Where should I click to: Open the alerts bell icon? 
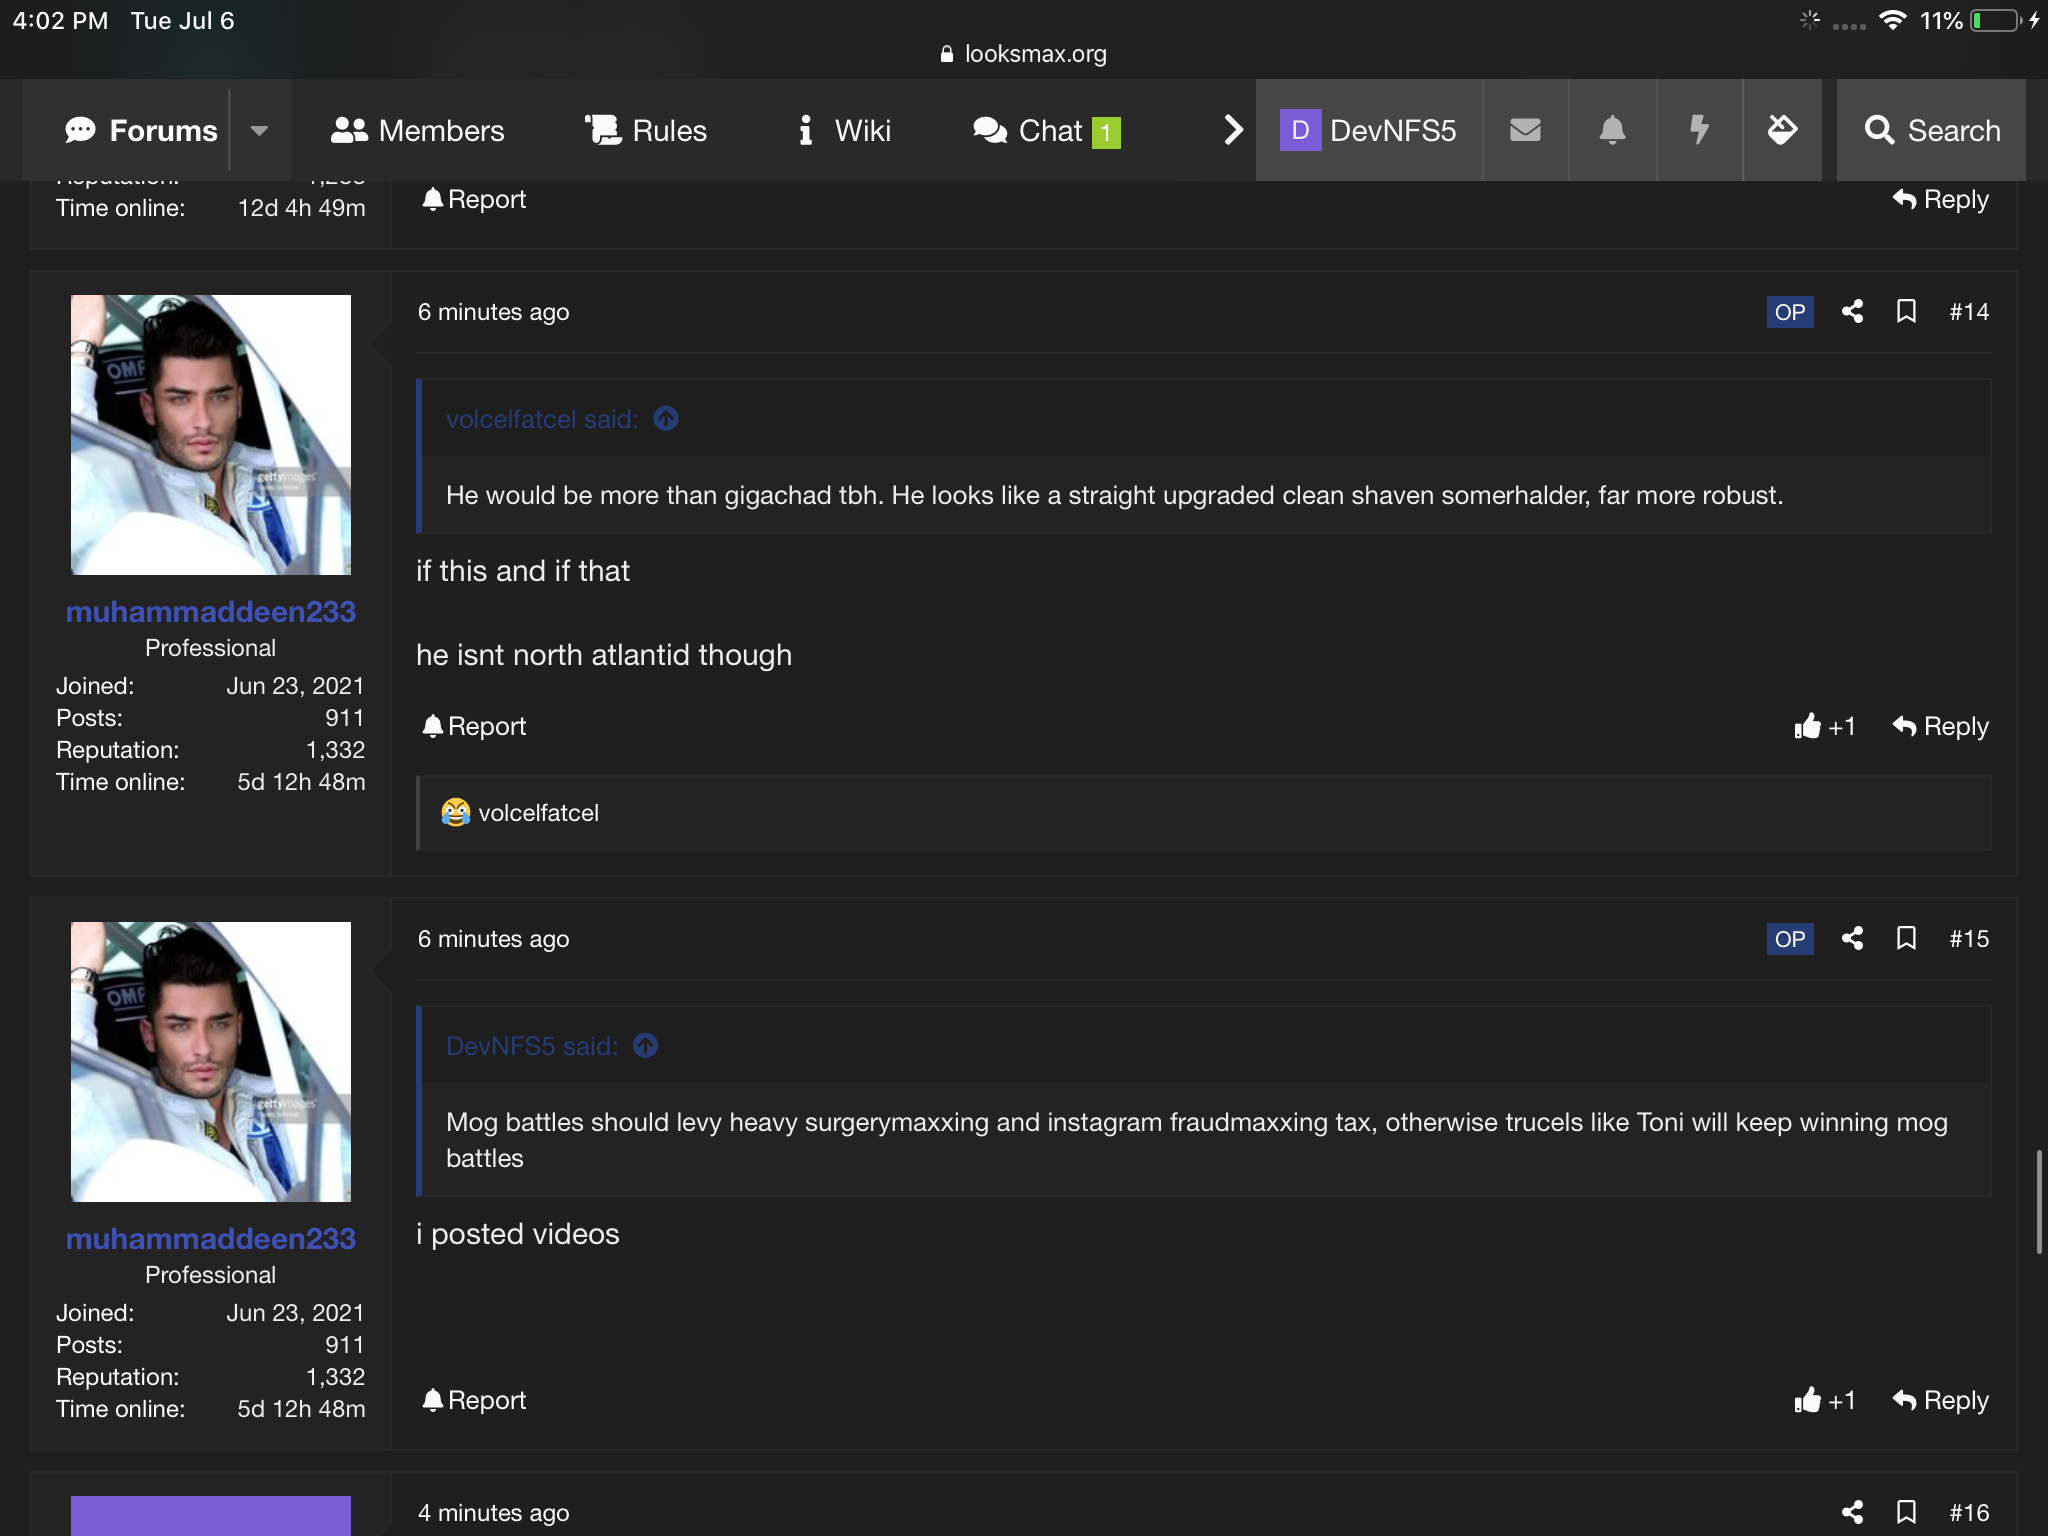1612,130
